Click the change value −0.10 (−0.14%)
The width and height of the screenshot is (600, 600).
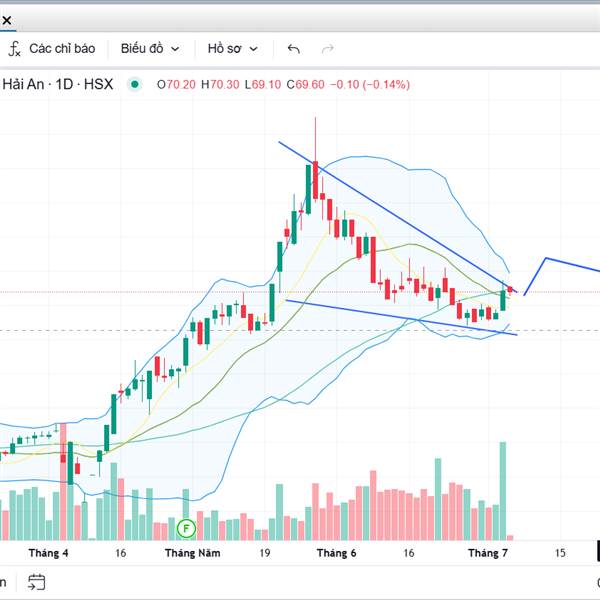point(370,84)
